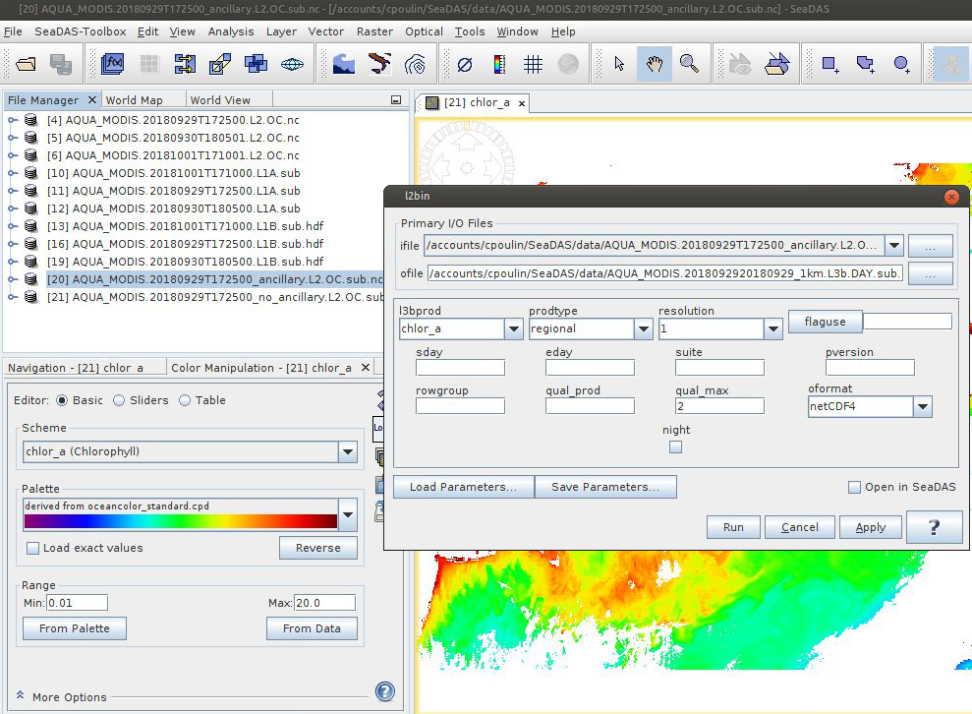Open the Palette dropdown arrow
Image resolution: width=972 pixels, height=714 pixels.
coord(348,514)
